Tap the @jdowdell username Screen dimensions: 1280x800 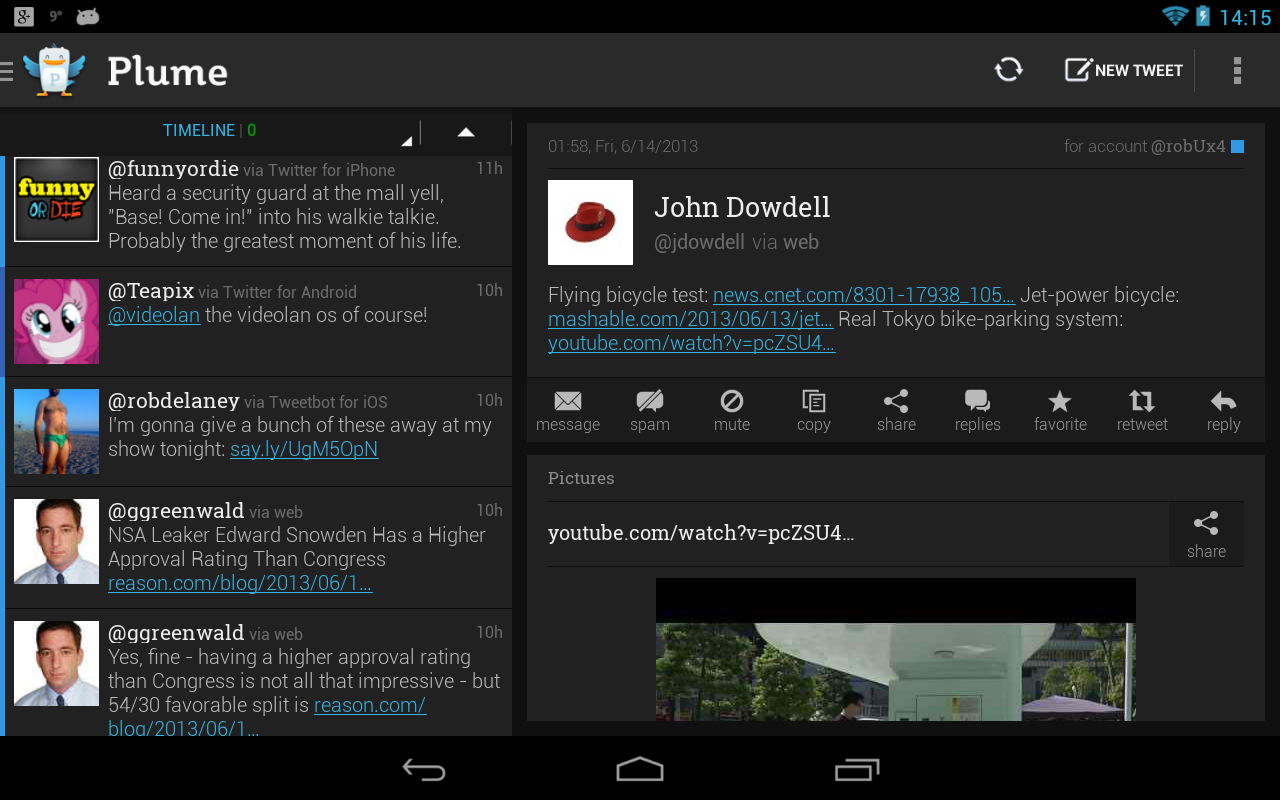pyautogui.click(x=699, y=242)
